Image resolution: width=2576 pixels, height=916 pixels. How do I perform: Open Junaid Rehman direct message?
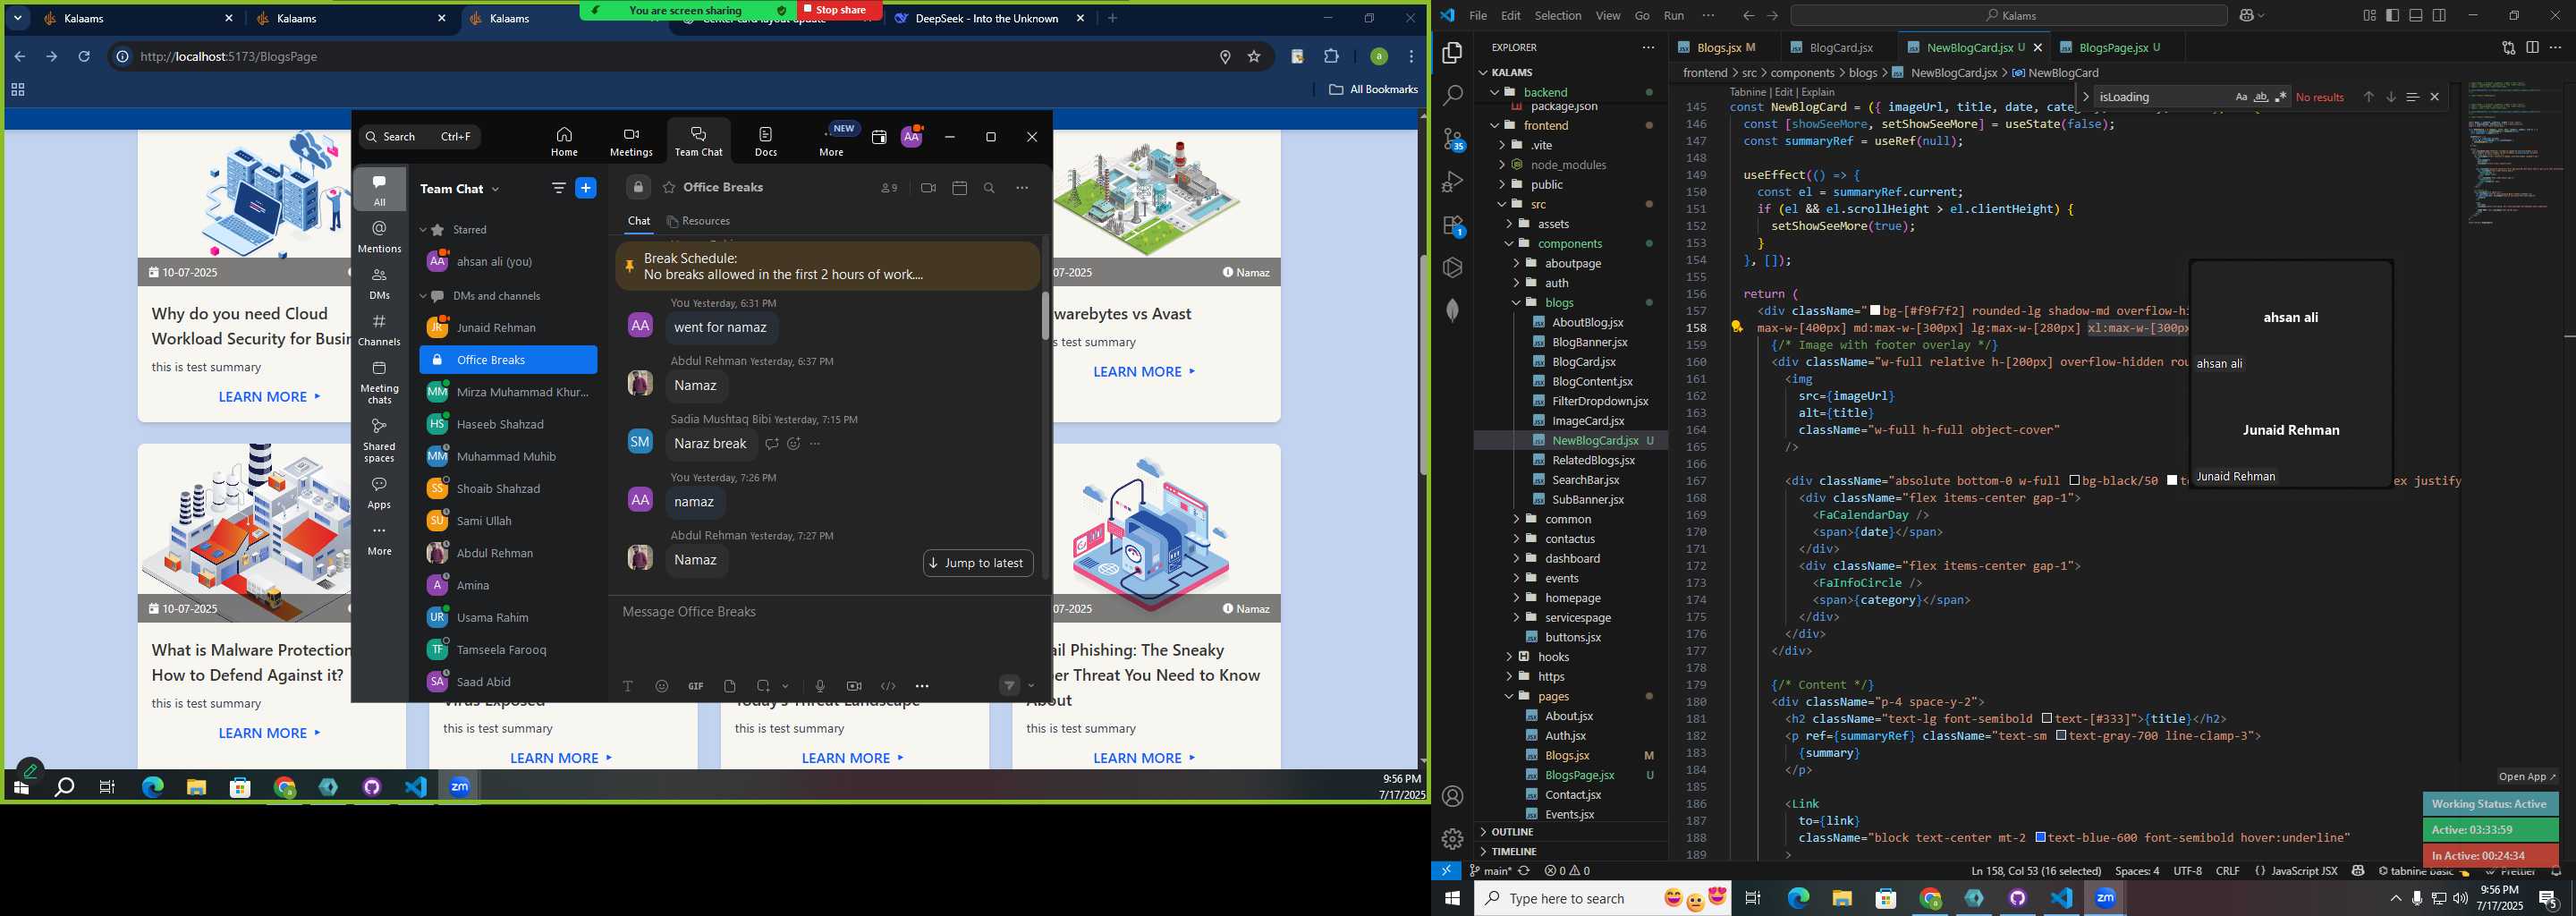pos(508,328)
